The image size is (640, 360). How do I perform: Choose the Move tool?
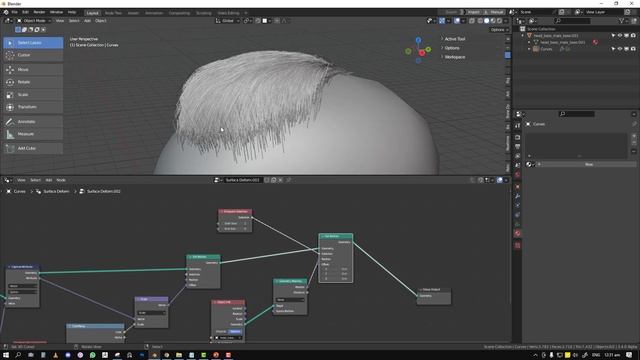(x=33, y=70)
